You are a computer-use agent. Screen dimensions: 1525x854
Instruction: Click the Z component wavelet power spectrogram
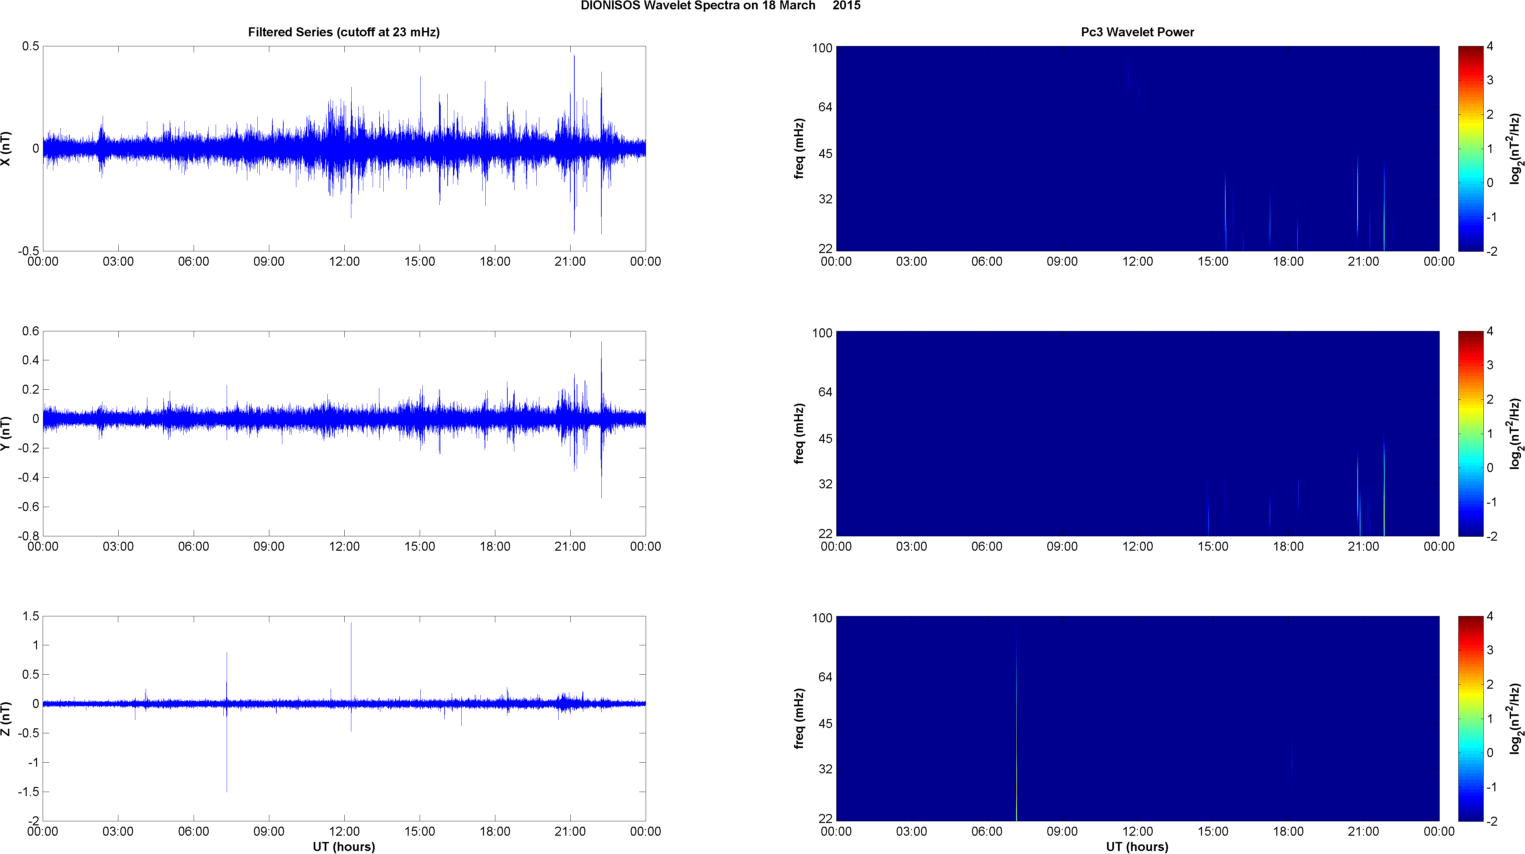tap(1137, 718)
